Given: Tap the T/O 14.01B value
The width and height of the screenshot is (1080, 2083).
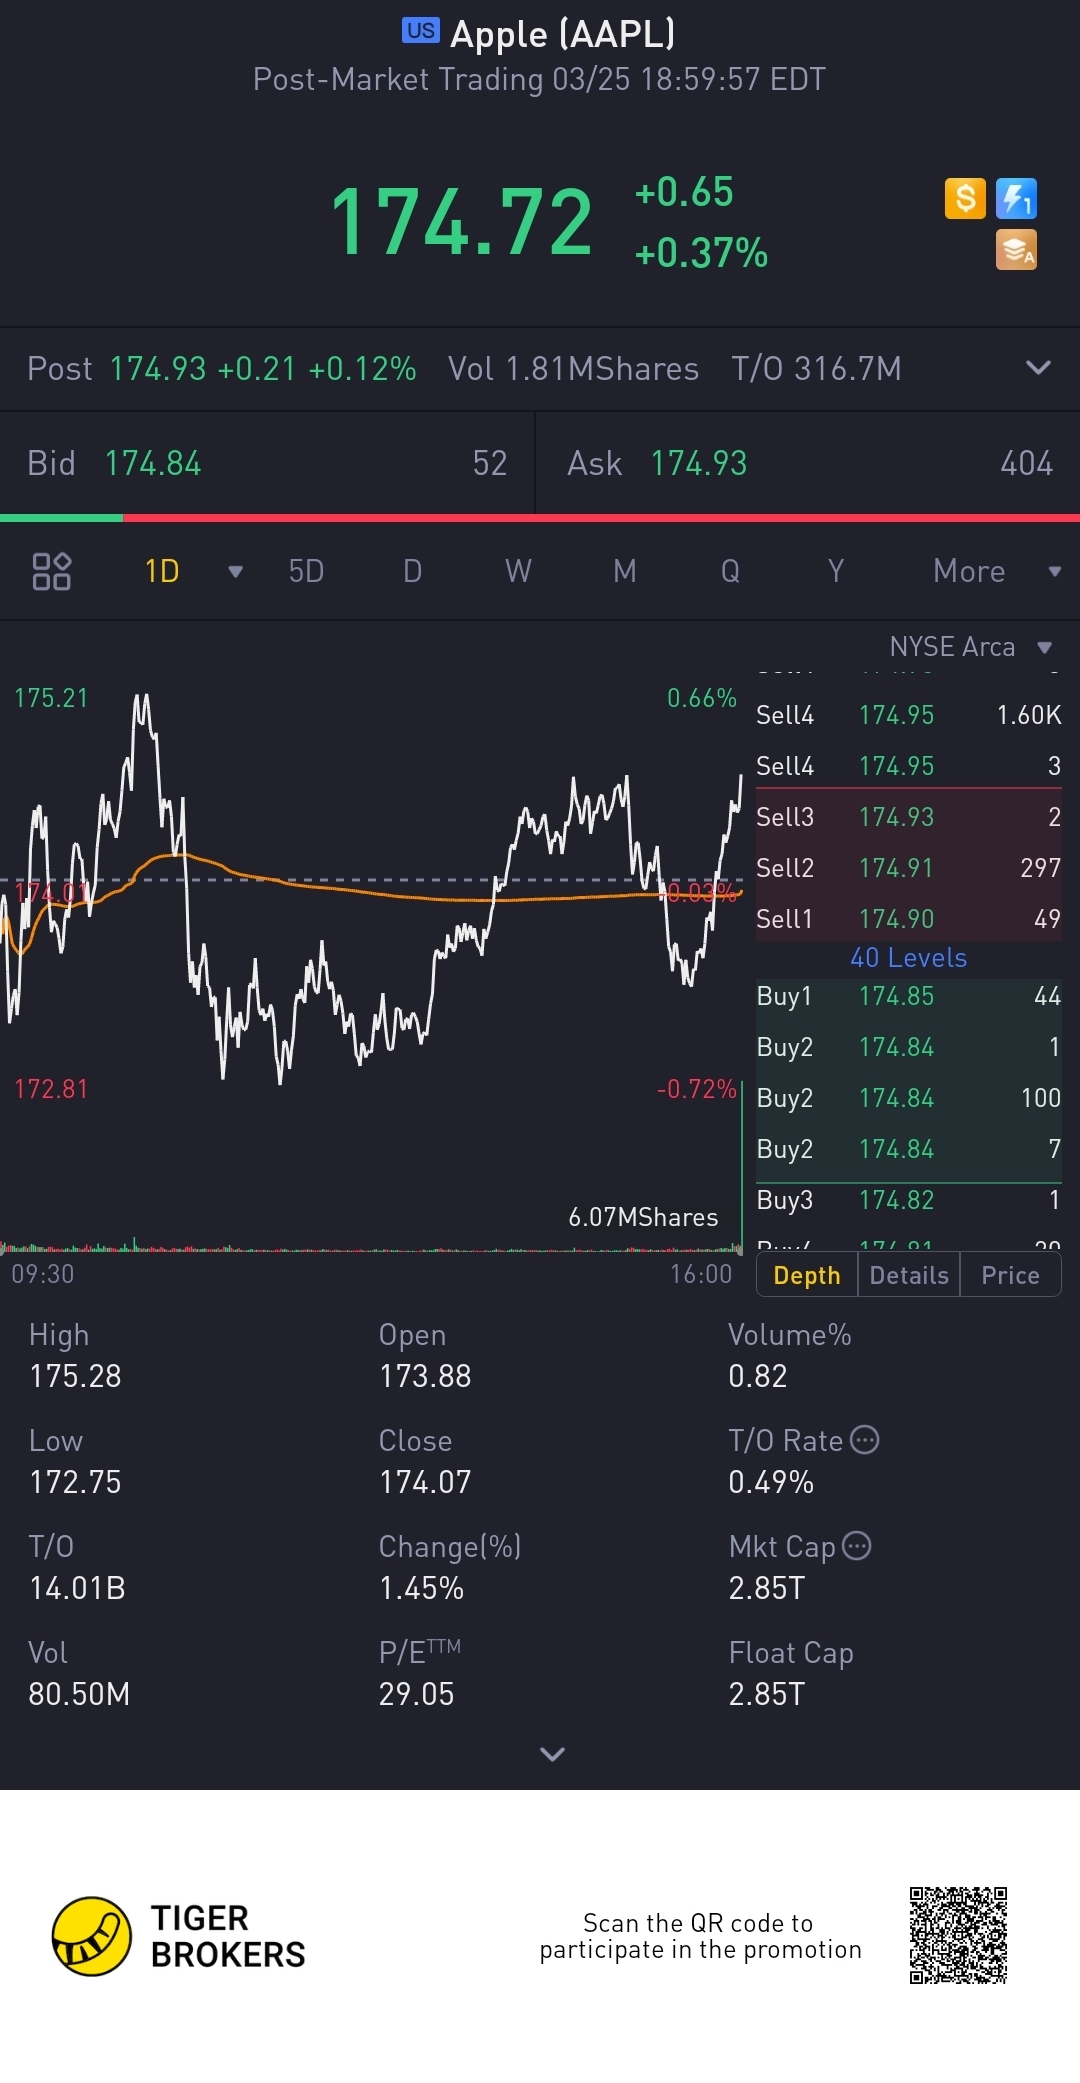Looking at the screenshot, I should click(x=77, y=1588).
